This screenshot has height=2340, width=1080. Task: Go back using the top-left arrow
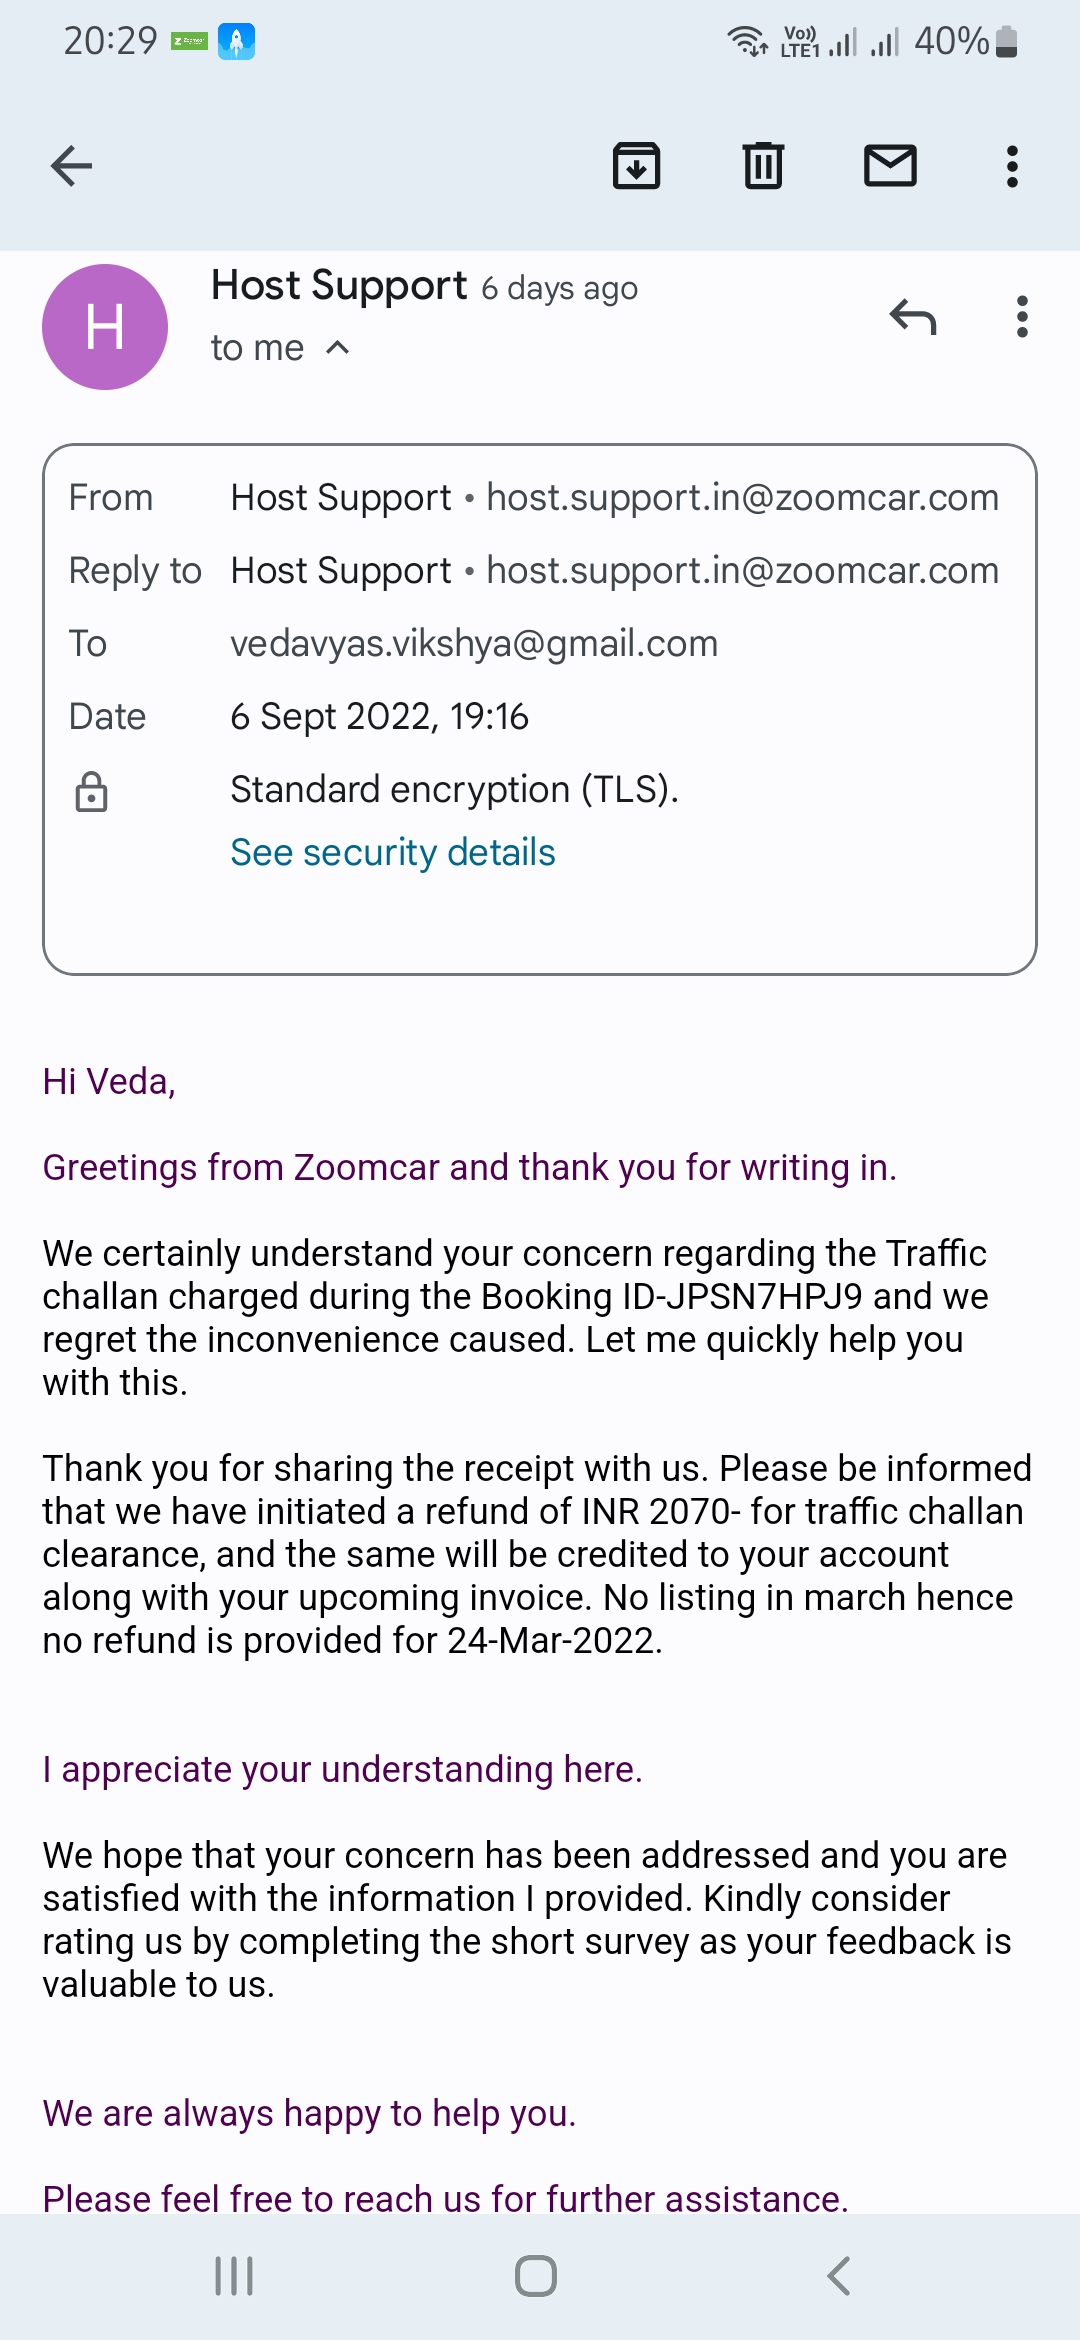point(71,166)
